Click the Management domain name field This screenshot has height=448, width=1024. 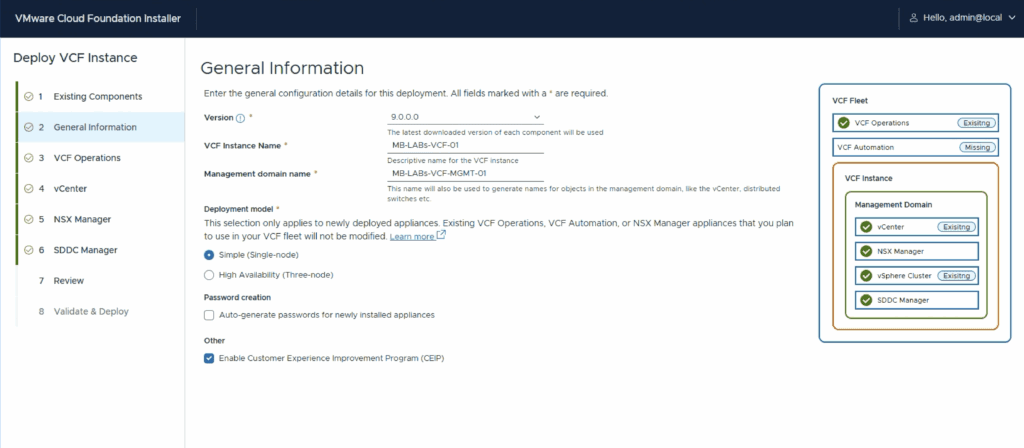465,173
